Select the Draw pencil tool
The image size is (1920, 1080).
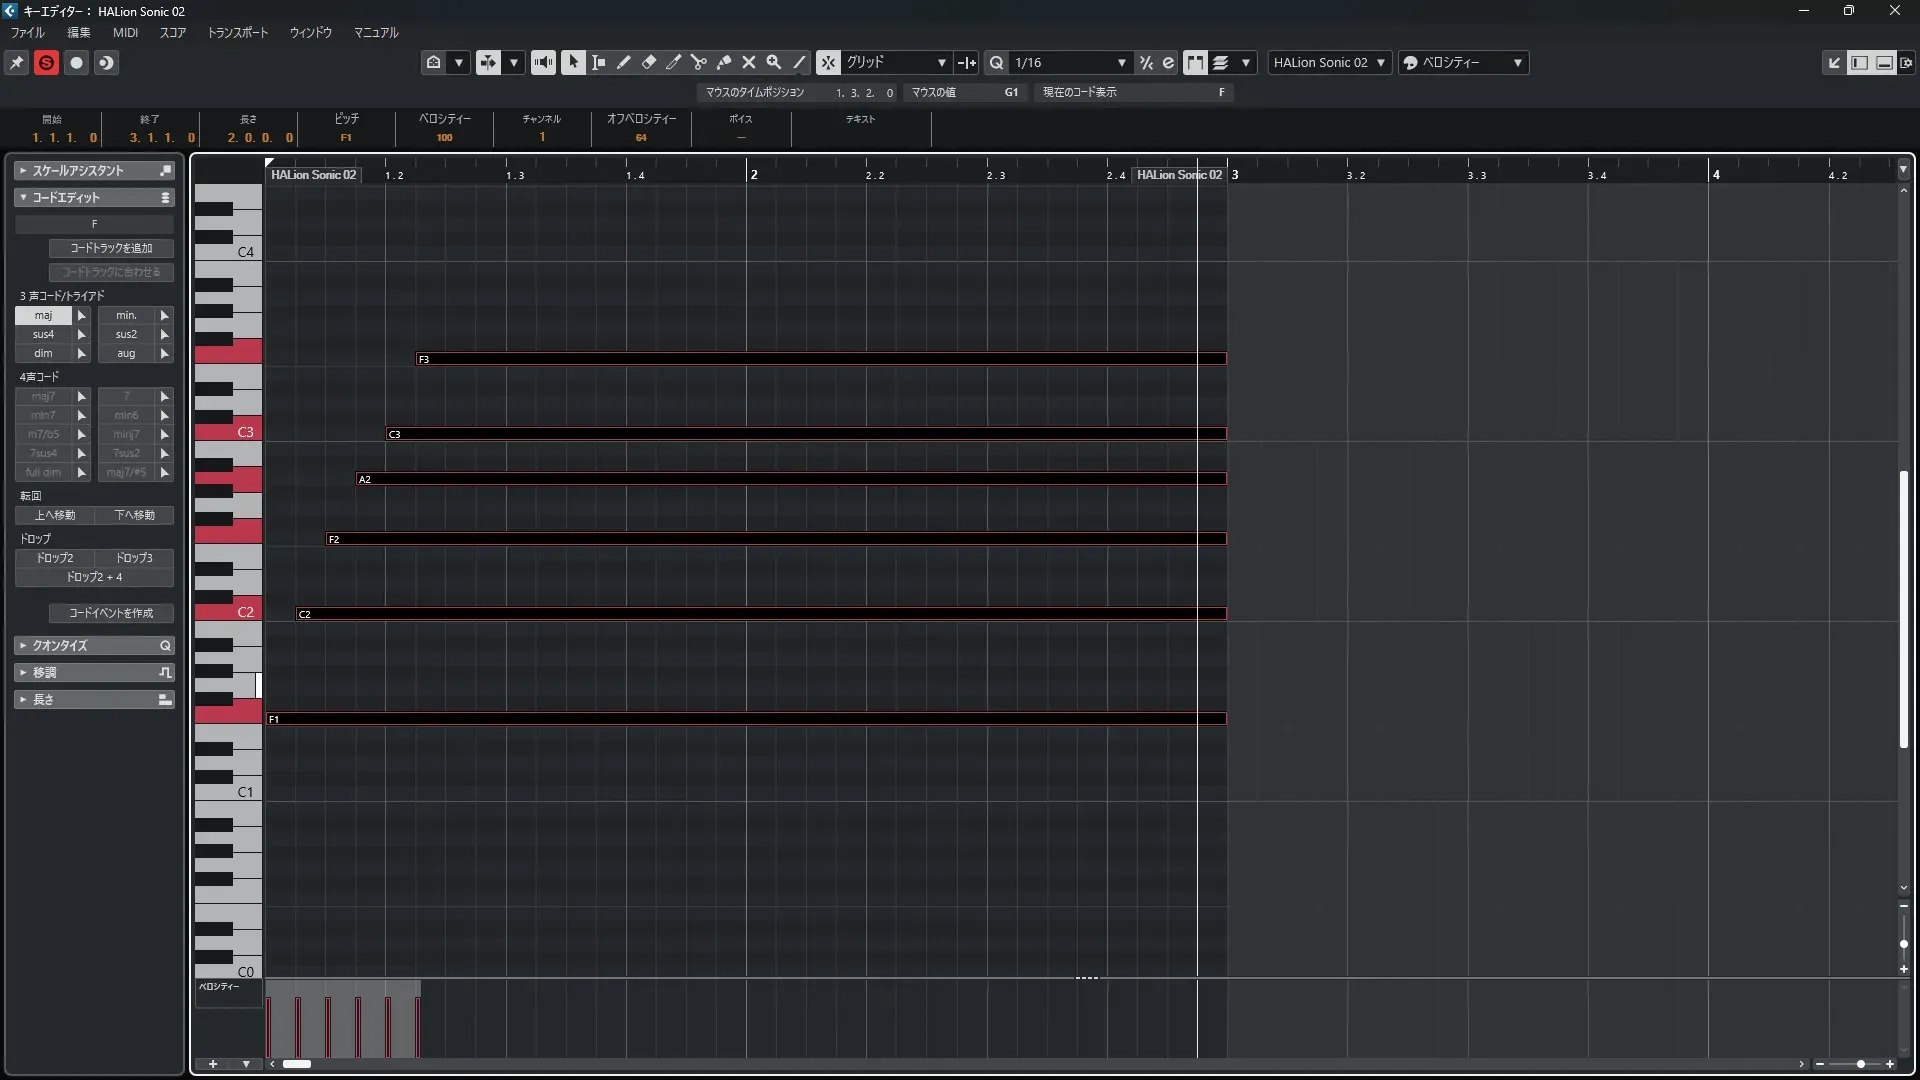pyautogui.click(x=624, y=62)
